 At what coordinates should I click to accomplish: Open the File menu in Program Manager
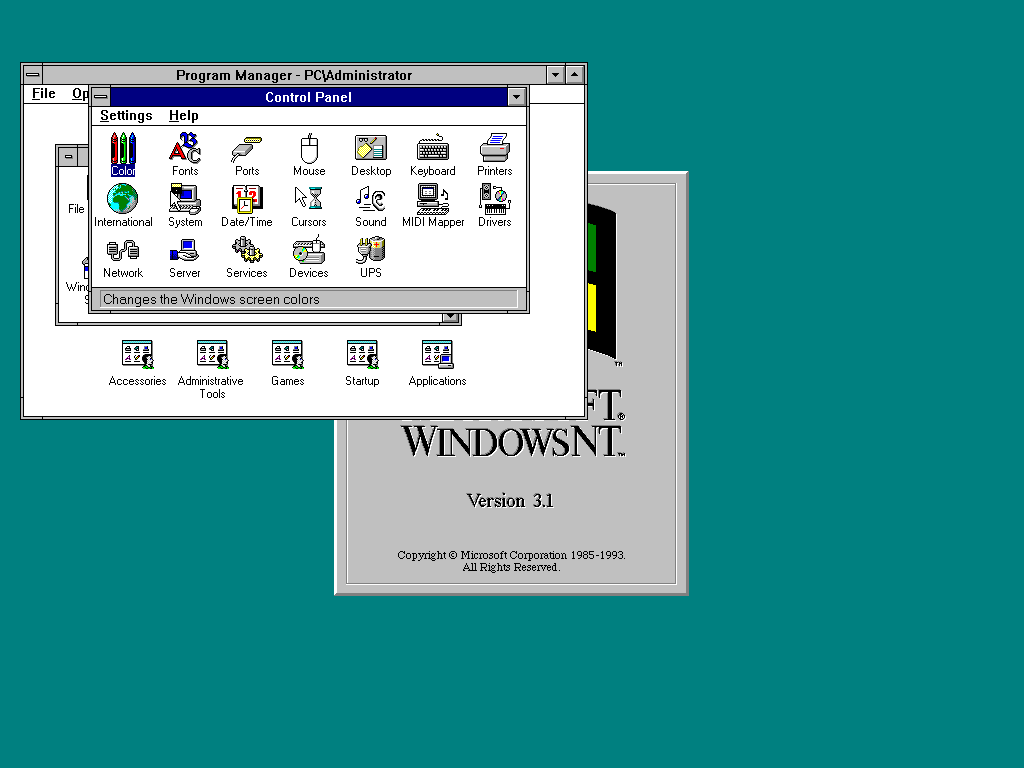tap(44, 94)
